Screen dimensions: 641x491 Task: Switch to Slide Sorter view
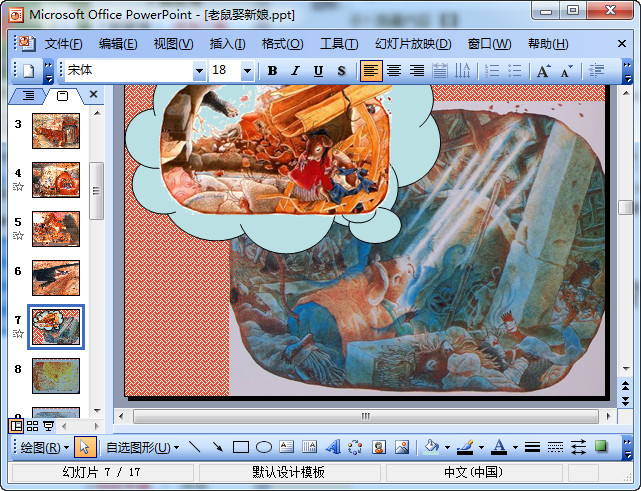click(x=32, y=426)
